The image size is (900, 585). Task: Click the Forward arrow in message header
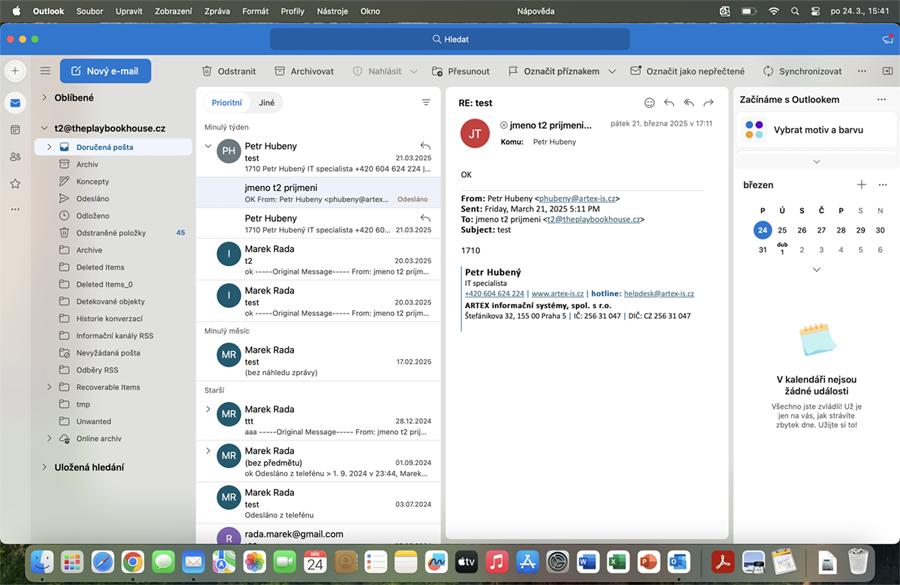tap(708, 103)
